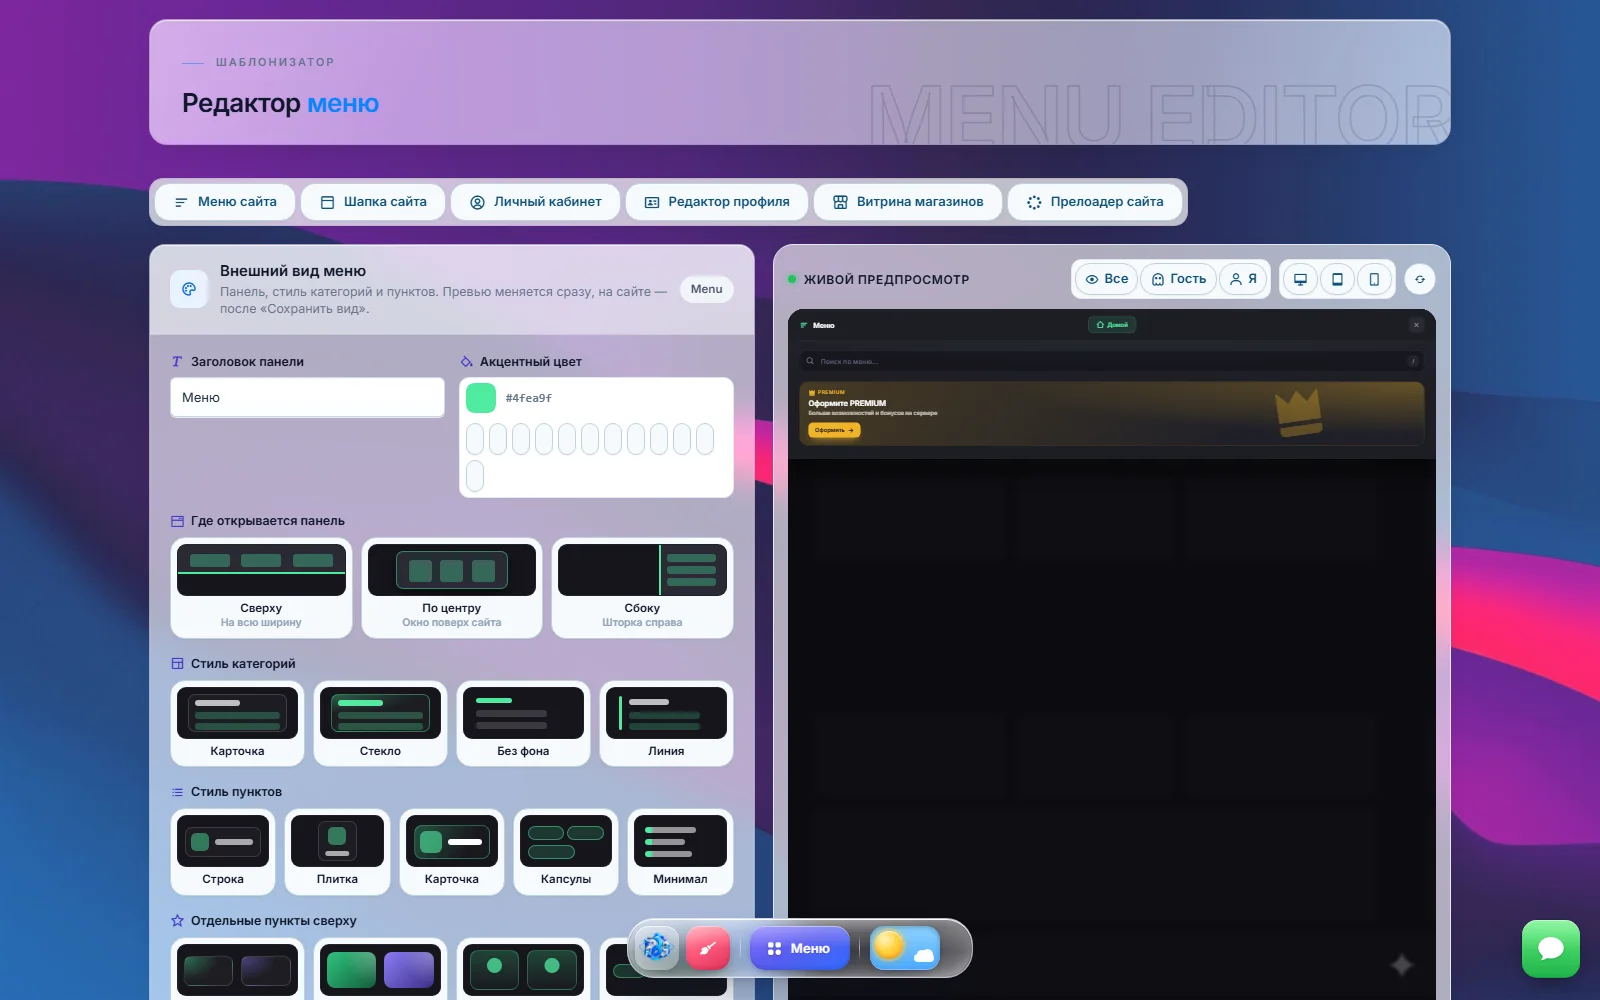The height and width of the screenshot is (1000, 1600).
Task: Switch to 'Прелоадер сайта' tab
Action: click(x=1096, y=202)
